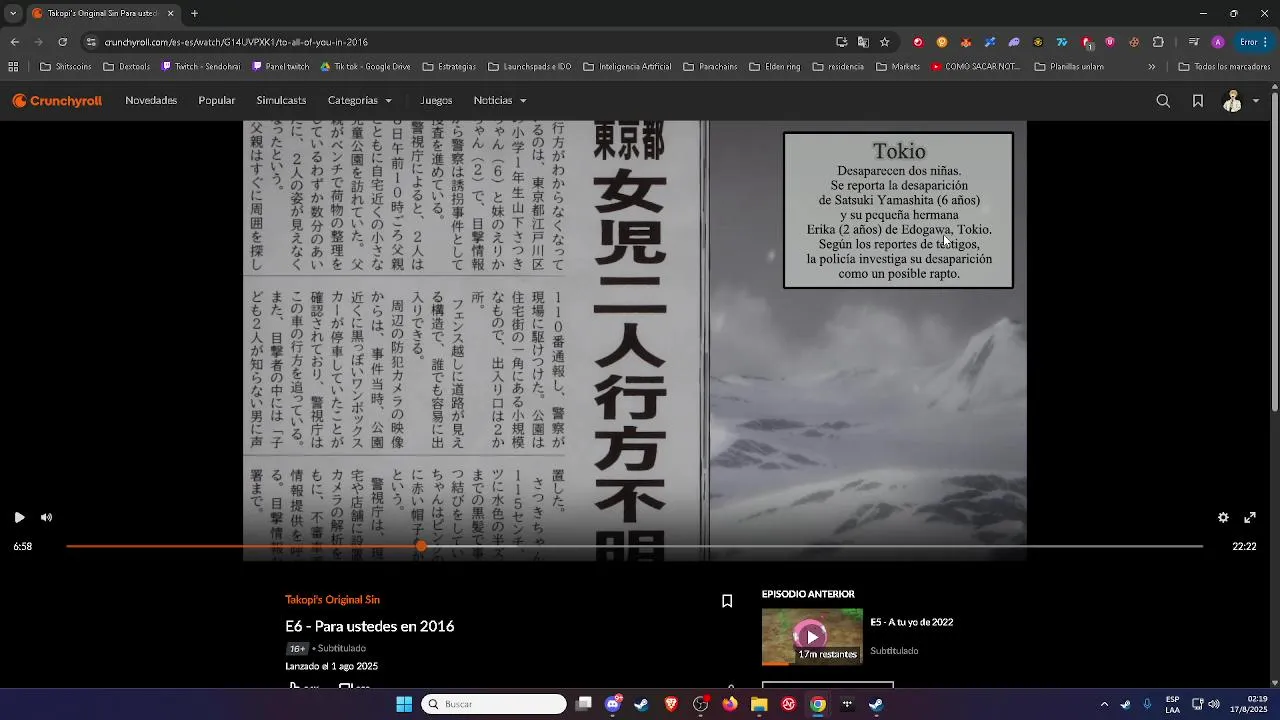Image resolution: width=1280 pixels, height=720 pixels.
Task: Open the Elden ring bookmark folder
Action: (x=774, y=67)
